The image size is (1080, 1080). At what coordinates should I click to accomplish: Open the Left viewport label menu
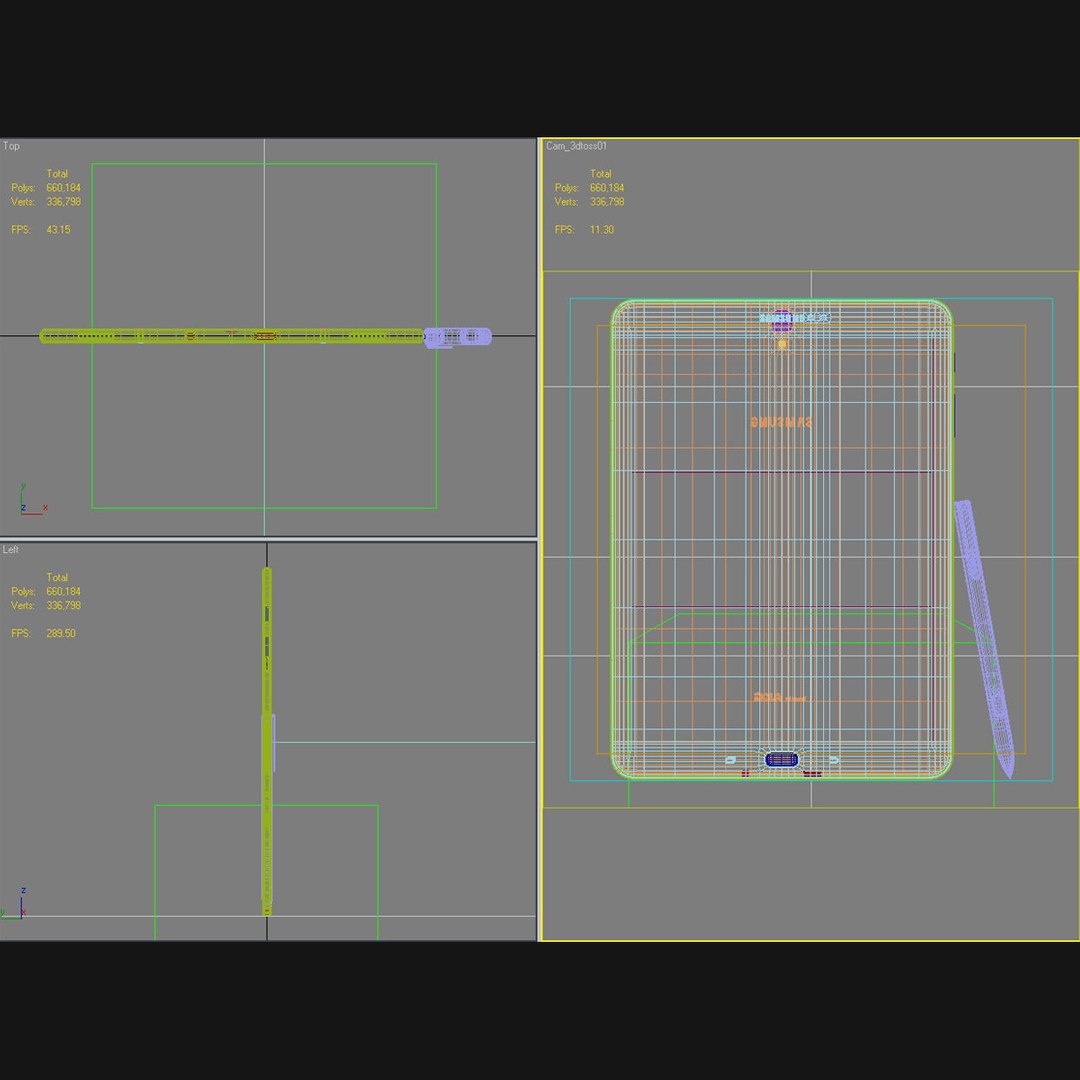click(x=10, y=550)
